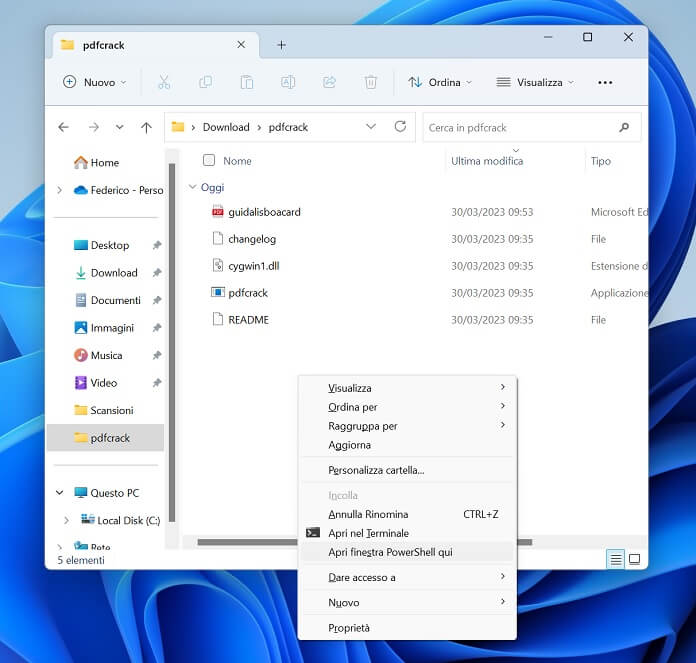
Task: Open the address bar history dropdown
Action: pyautogui.click(x=371, y=127)
